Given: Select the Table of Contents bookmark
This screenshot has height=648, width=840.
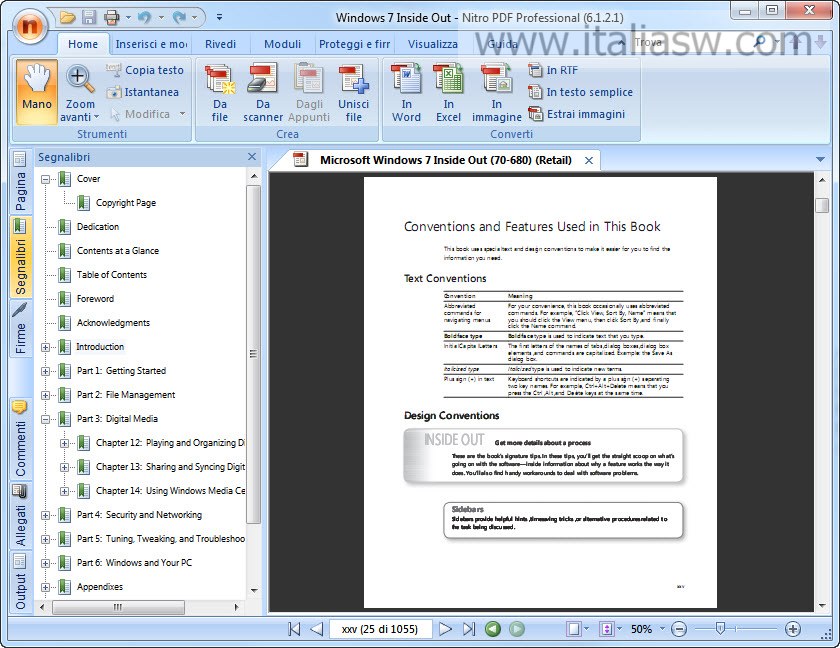Looking at the screenshot, I should point(112,275).
